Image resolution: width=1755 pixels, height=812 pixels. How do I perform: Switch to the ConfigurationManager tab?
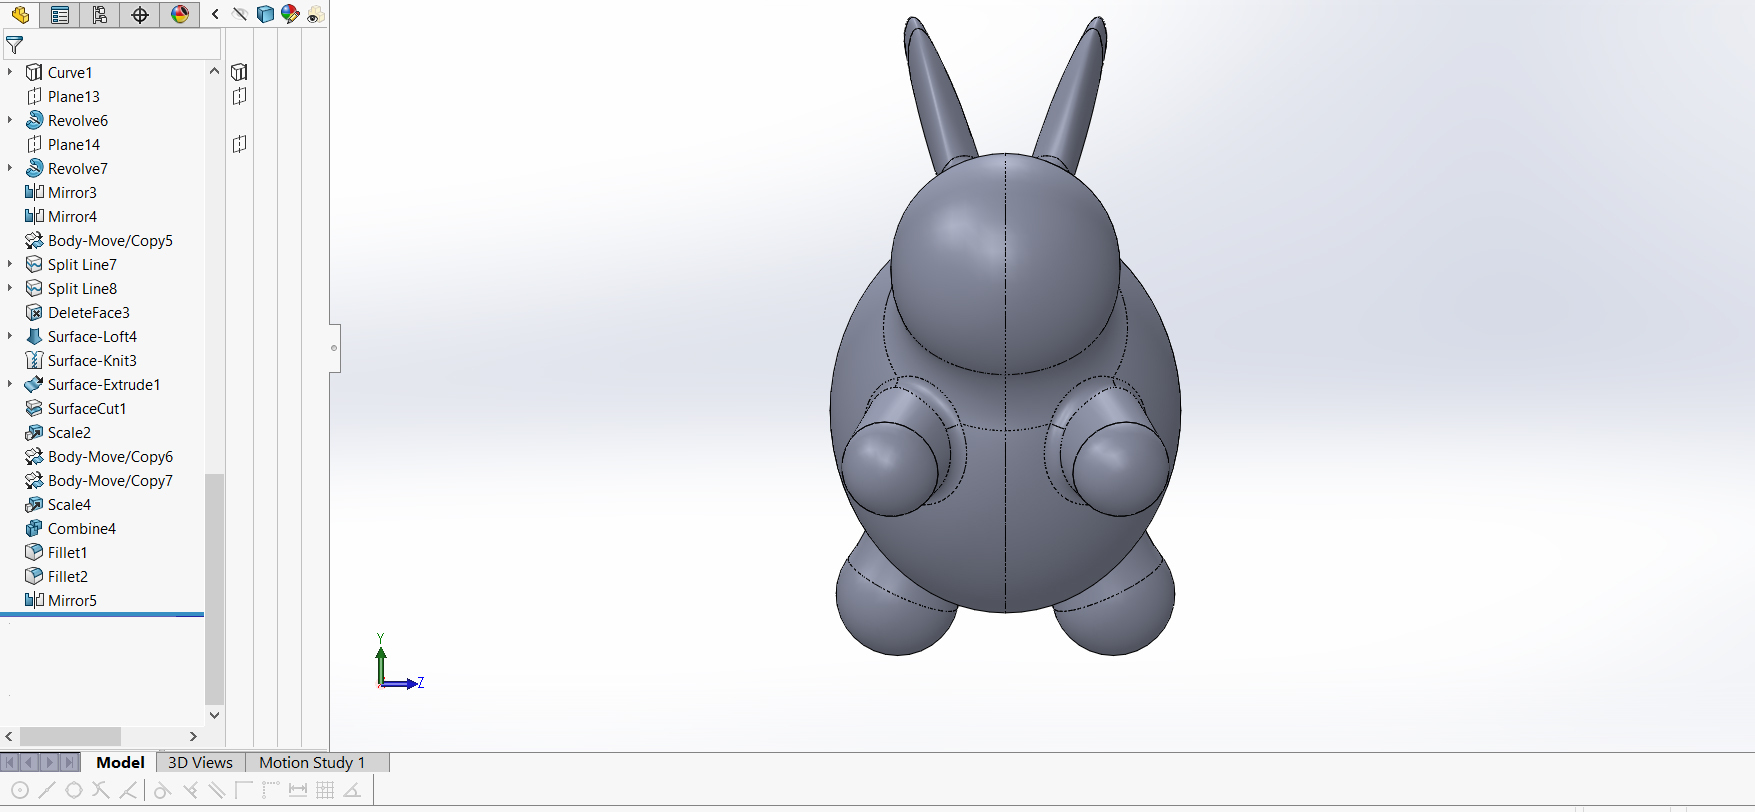point(100,15)
